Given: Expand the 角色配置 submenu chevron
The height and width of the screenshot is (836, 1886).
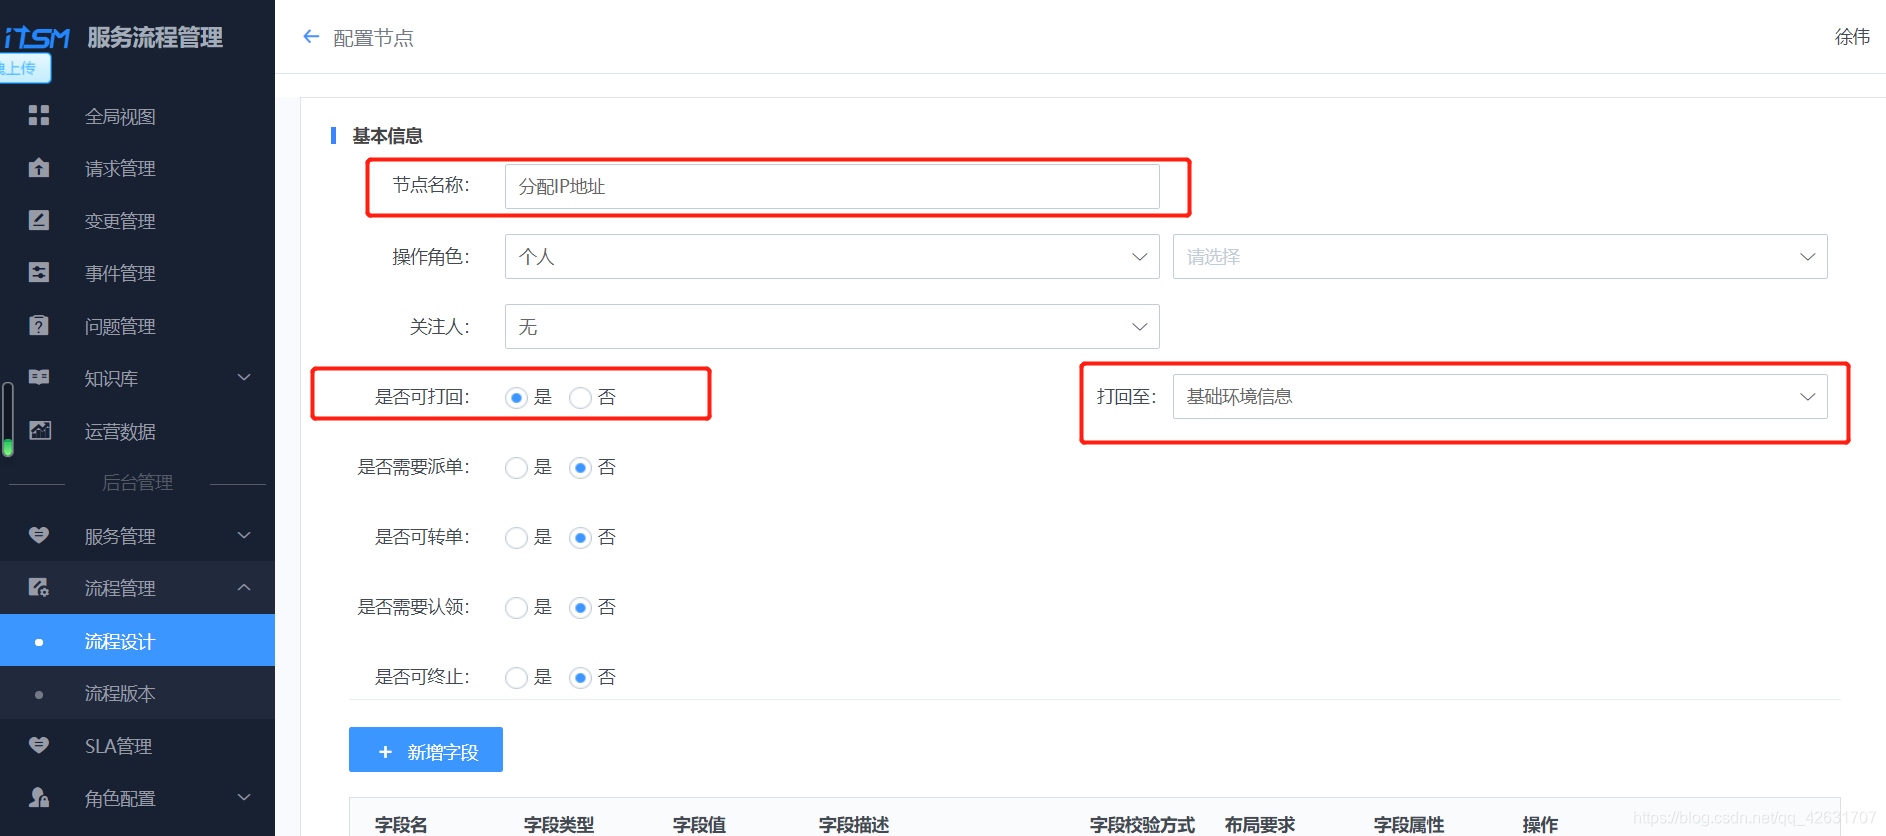Looking at the screenshot, I should point(244,797).
